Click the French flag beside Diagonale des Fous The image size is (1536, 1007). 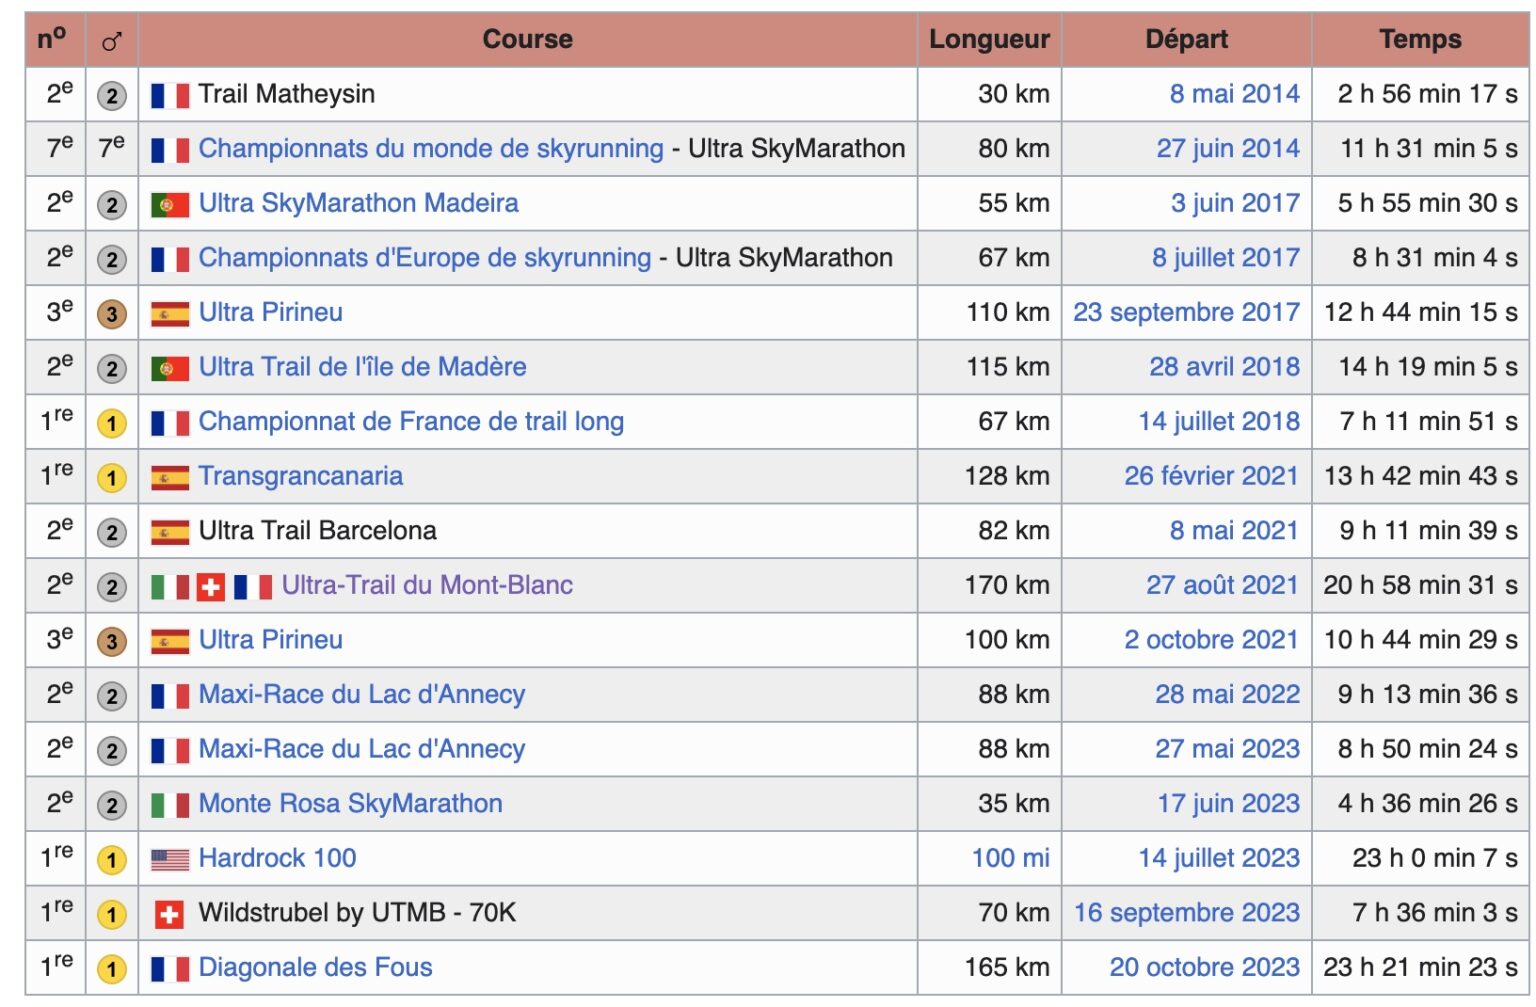click(x=170, y=969)
